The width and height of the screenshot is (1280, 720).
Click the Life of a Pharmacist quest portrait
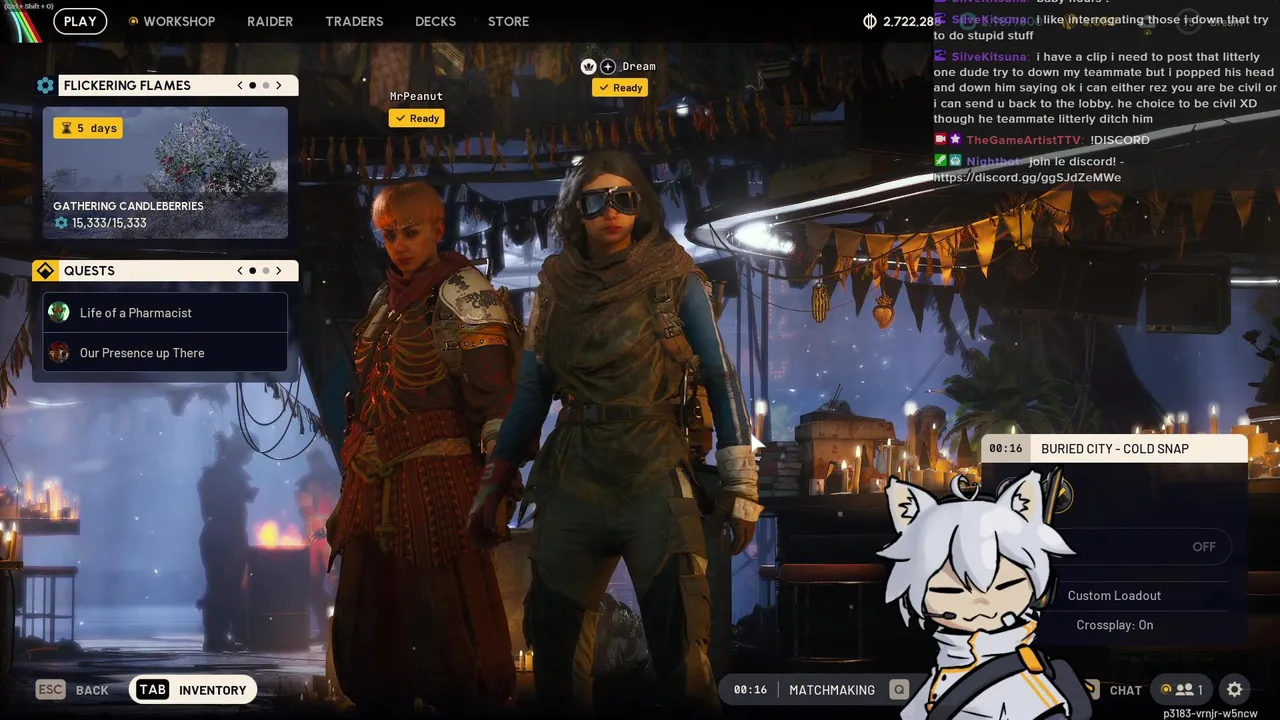tap(59, 312)
